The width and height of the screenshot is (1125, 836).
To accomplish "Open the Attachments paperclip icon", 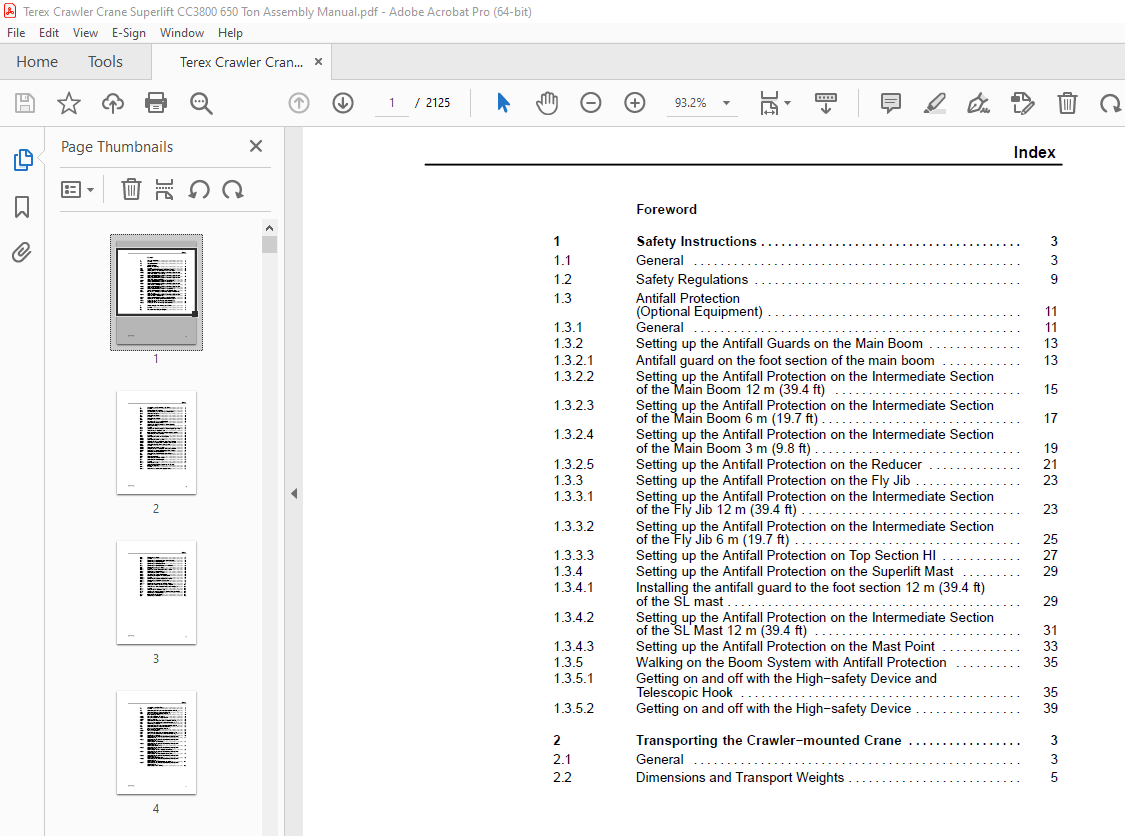I will point(22,253).
